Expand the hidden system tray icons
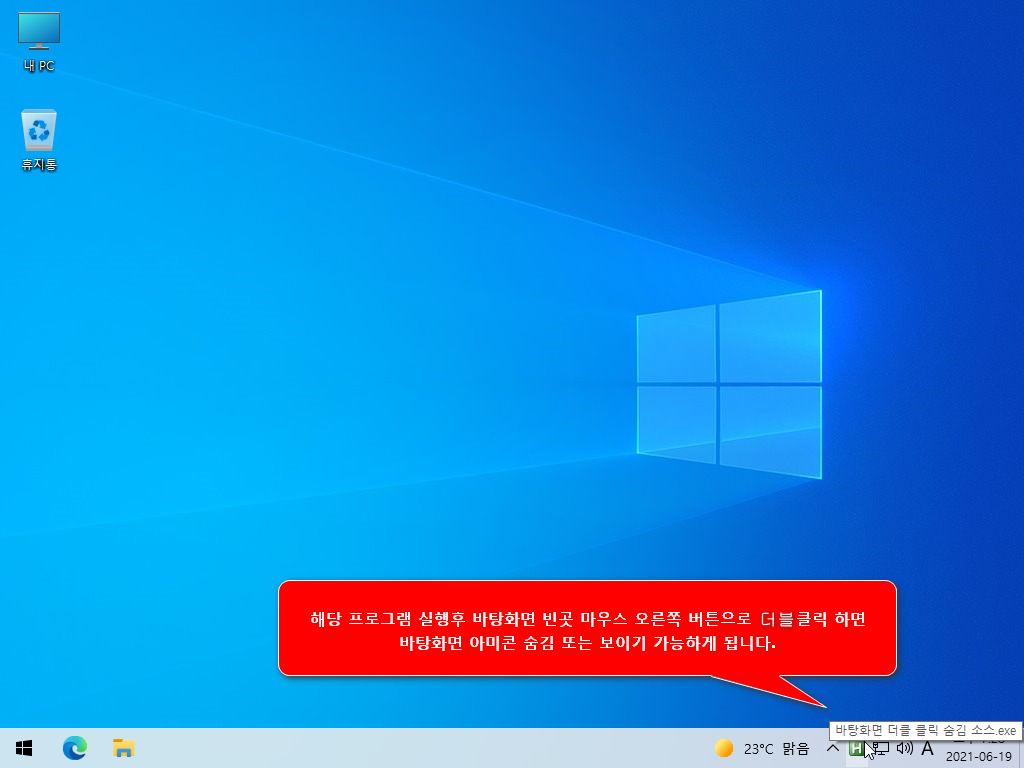 click(832, 748)
